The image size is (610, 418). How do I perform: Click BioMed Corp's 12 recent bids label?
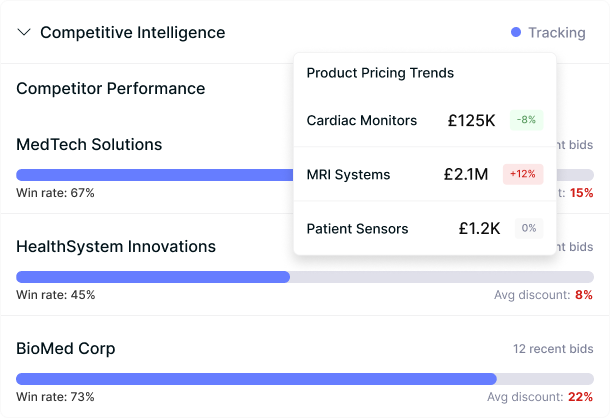coord(553,349)
